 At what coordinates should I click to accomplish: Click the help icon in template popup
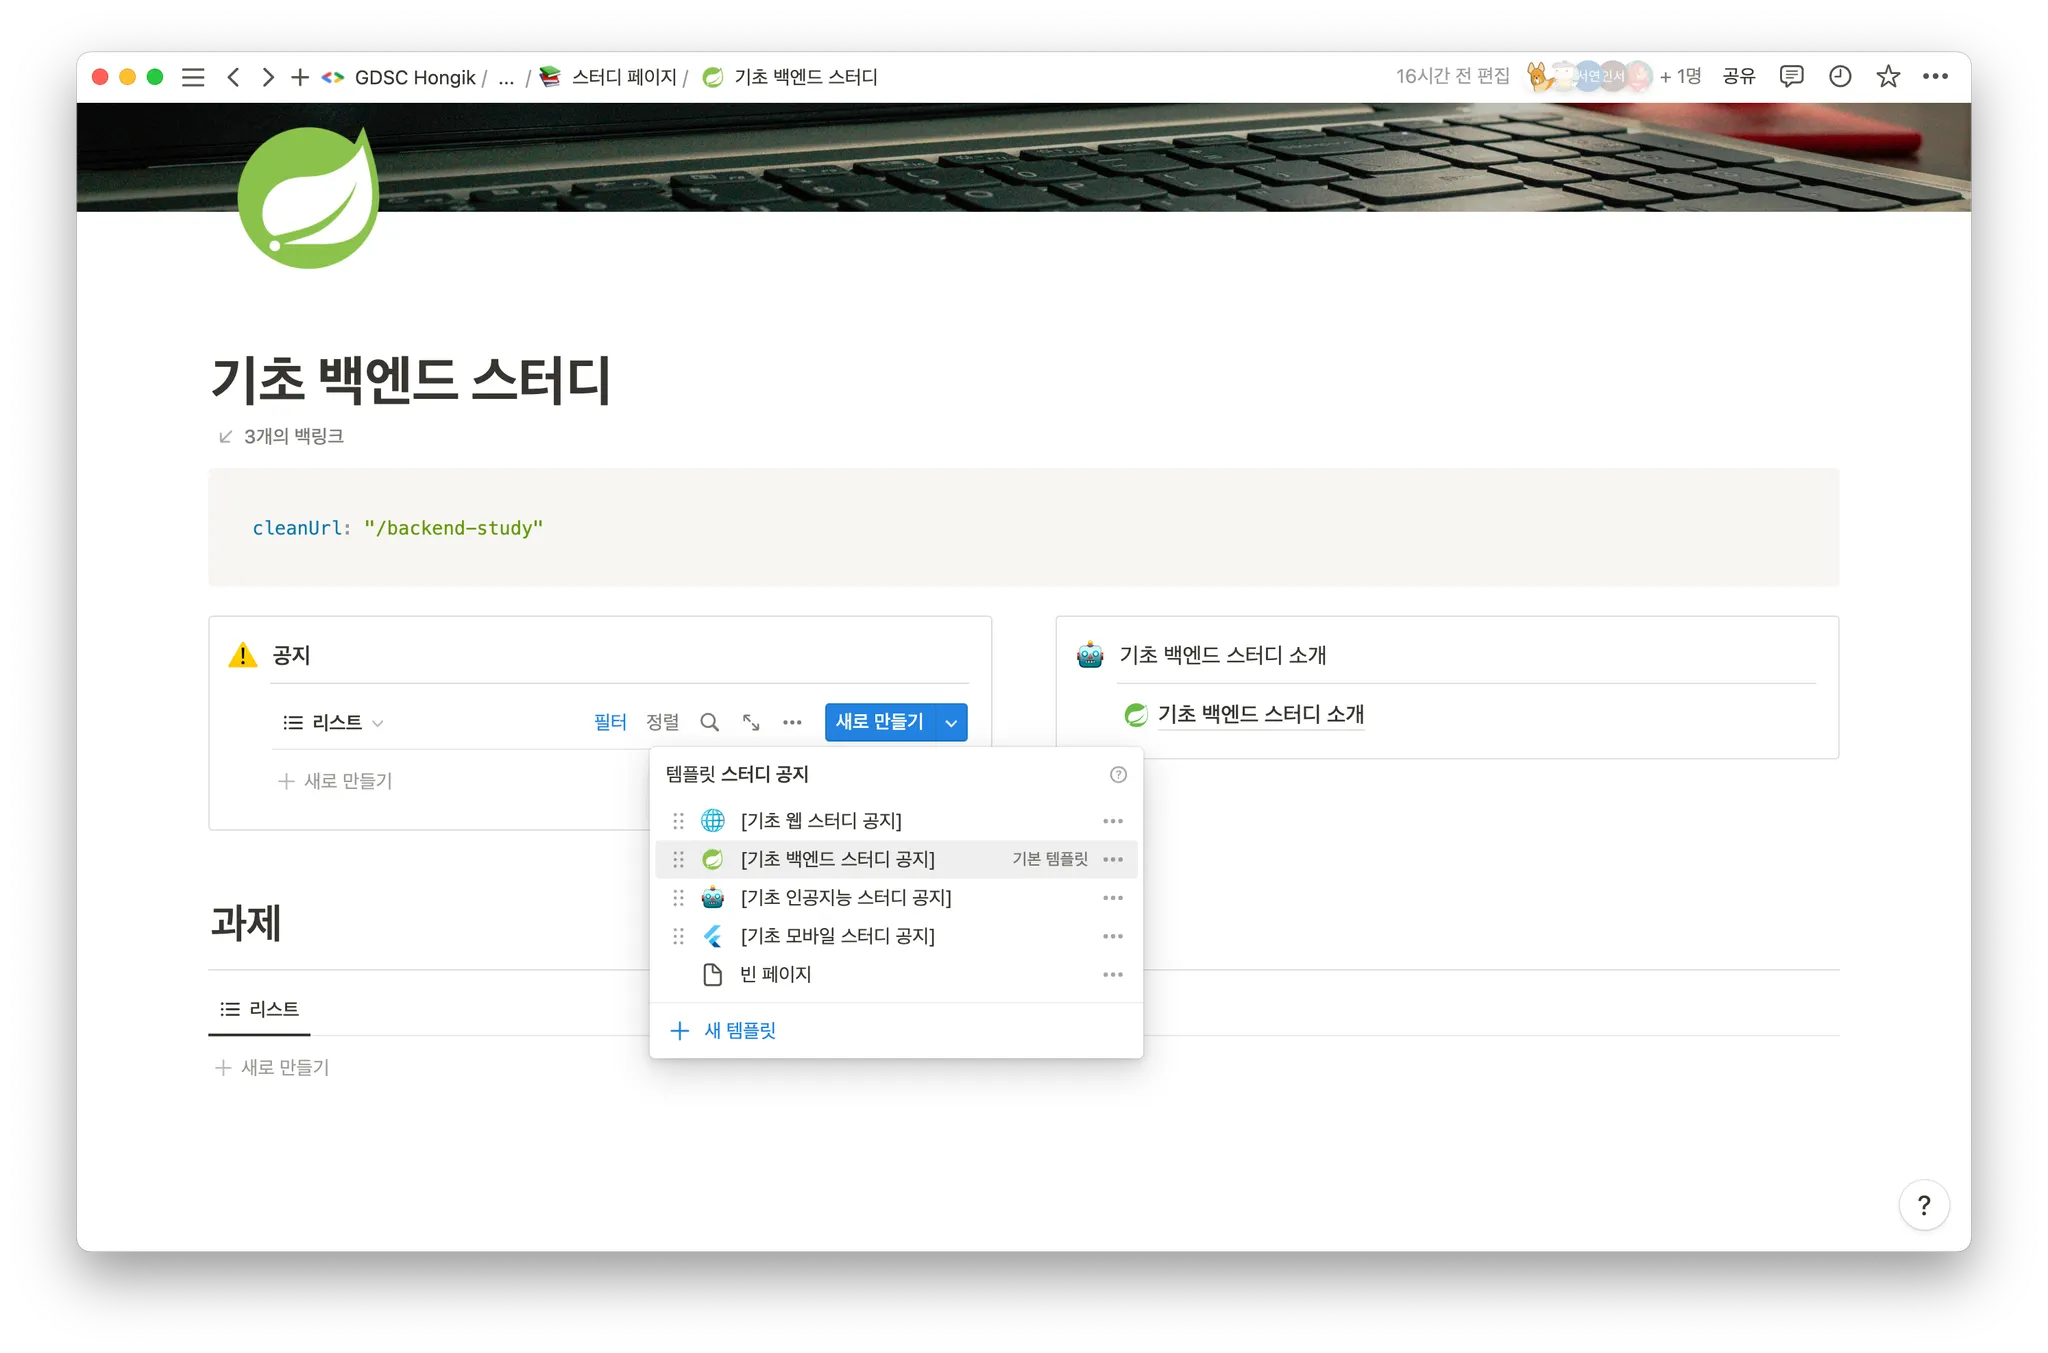coord(1118,775)
